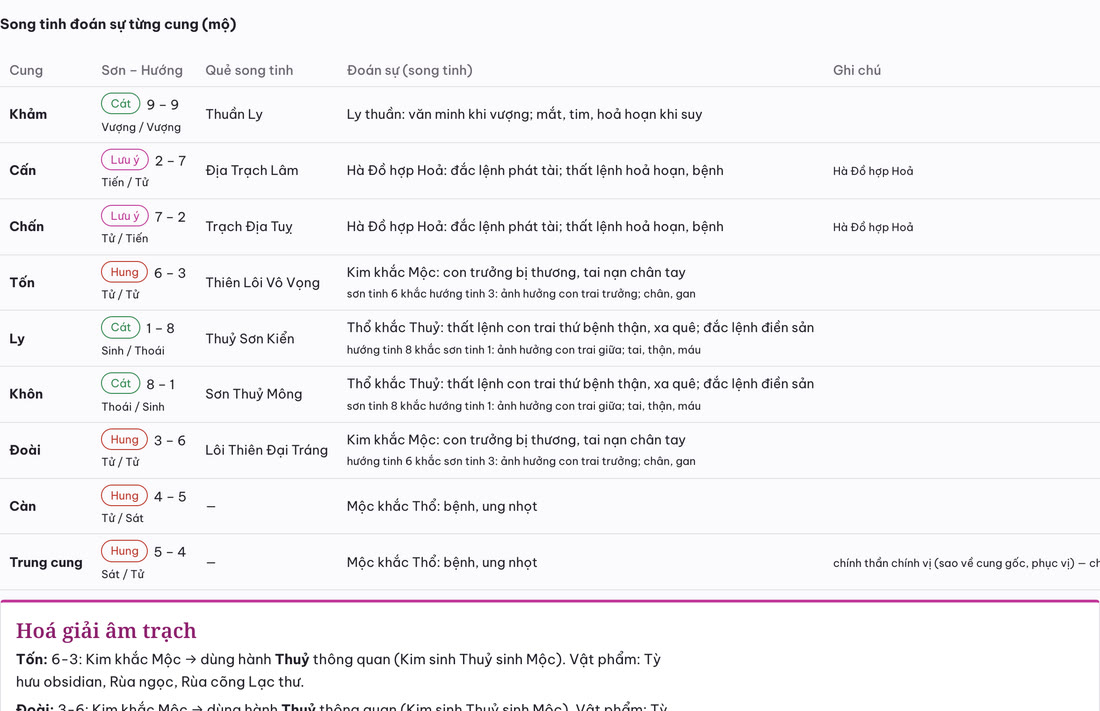The image size is (1100, 711).
Task: Click the 'Sát / Tử' status text
Action: point(122,574)
